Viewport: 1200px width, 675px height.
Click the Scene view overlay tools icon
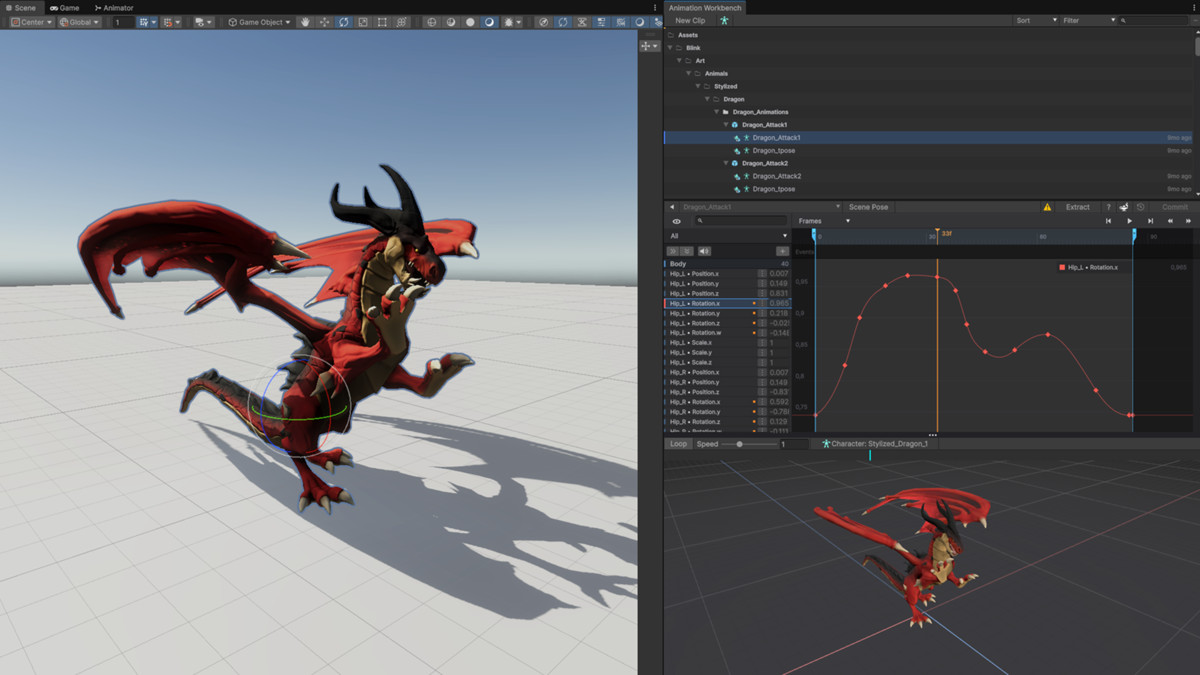tap(649, 46)
